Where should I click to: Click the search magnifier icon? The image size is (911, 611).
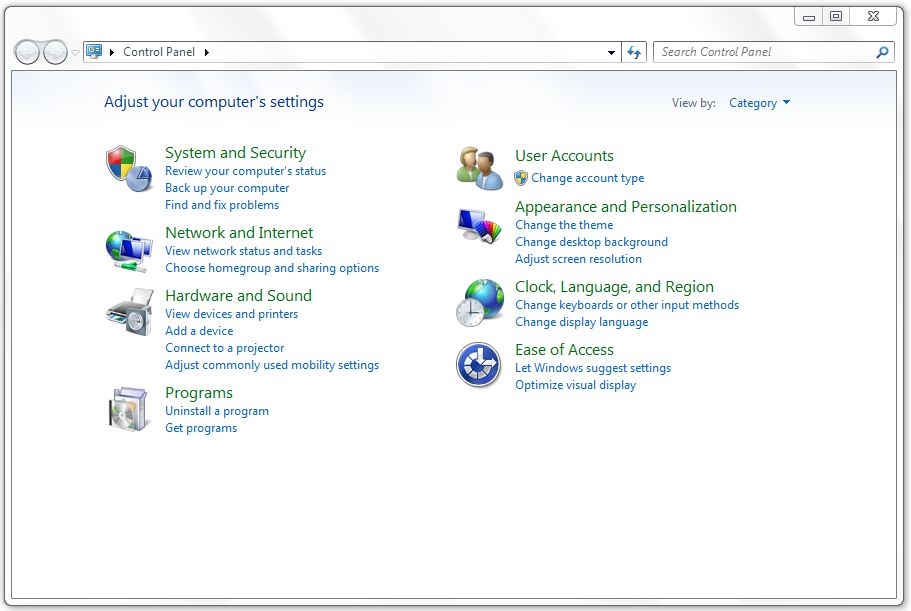pos(882,52)
